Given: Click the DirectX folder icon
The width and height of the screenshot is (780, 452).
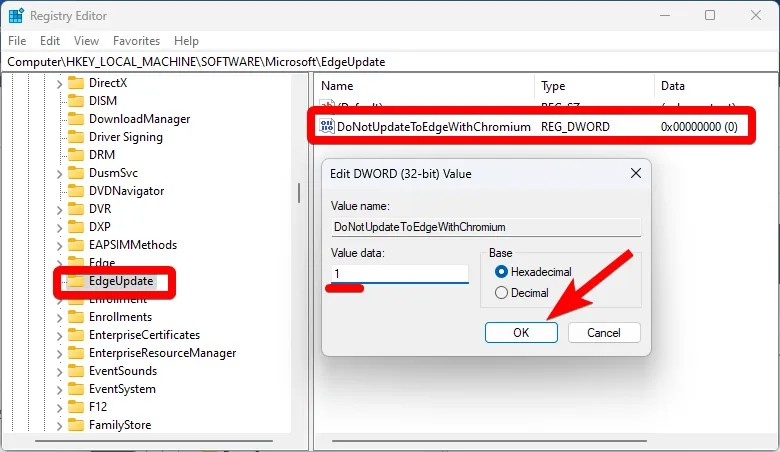Looking at the screenshot, I should 76,83.
